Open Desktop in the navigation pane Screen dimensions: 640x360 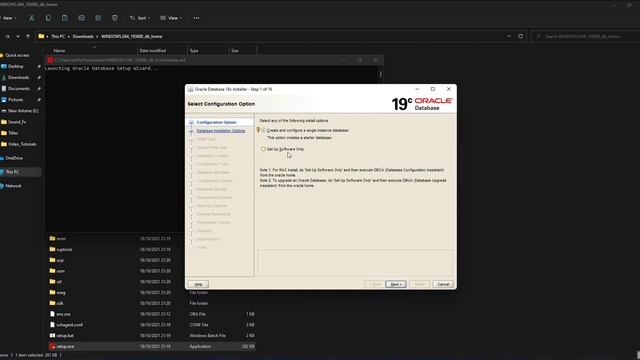16,66
